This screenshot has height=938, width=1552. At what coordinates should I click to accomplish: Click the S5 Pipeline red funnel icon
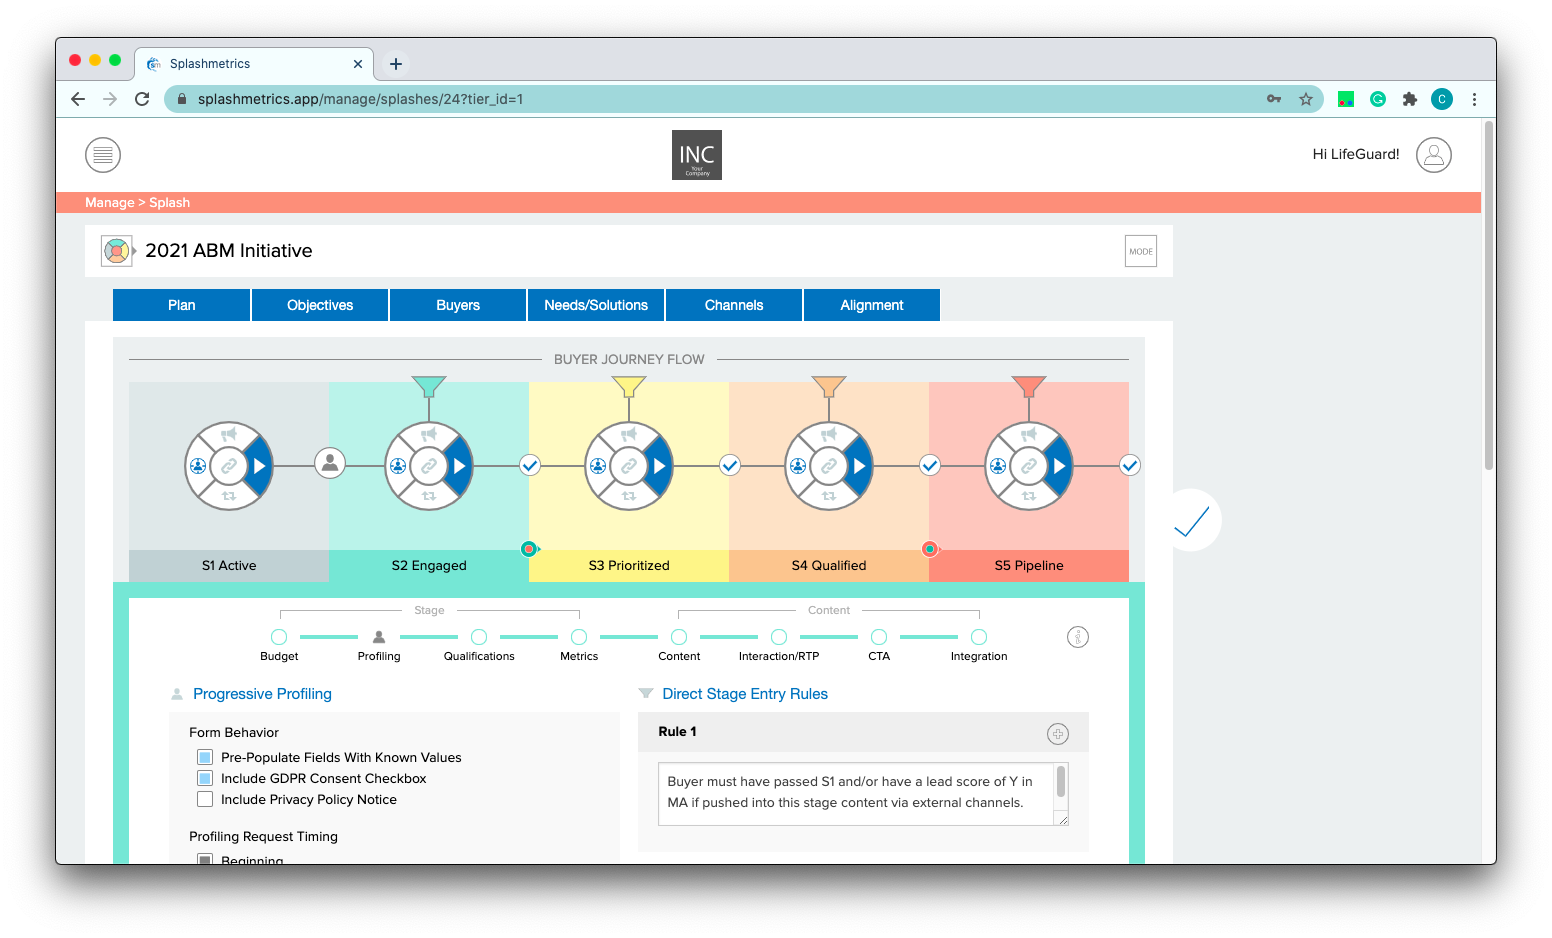(x=1029, y=386)
